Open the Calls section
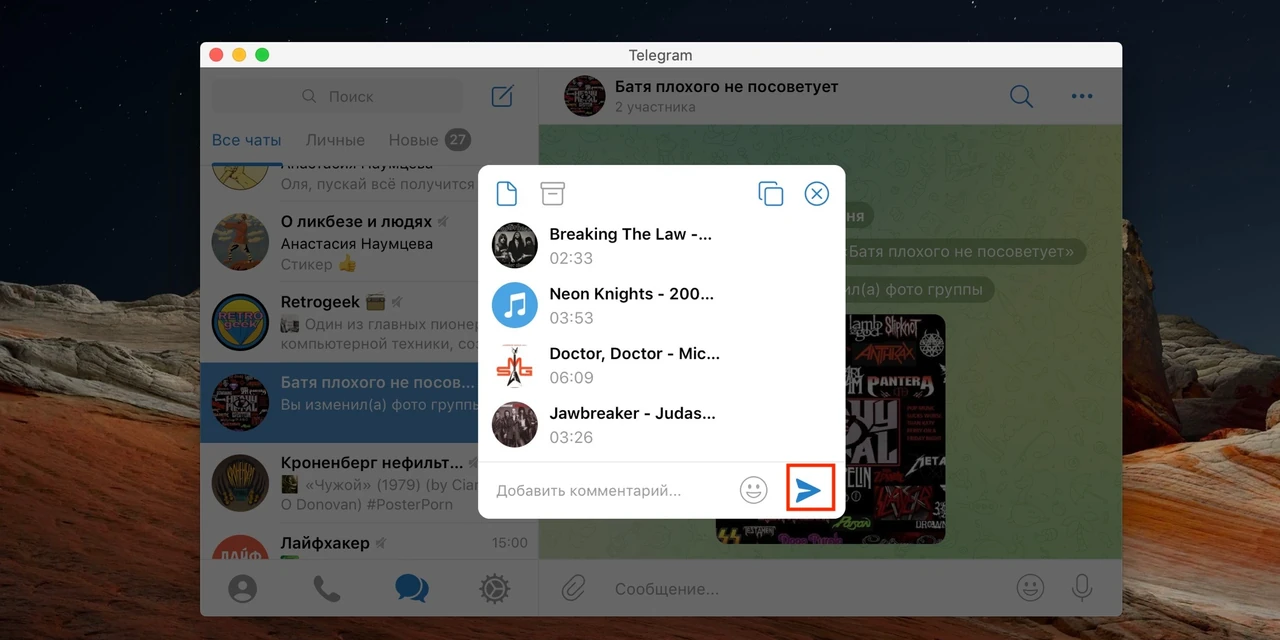The width and height of the screenshot is (1280, 640). (x=327, y=589)
